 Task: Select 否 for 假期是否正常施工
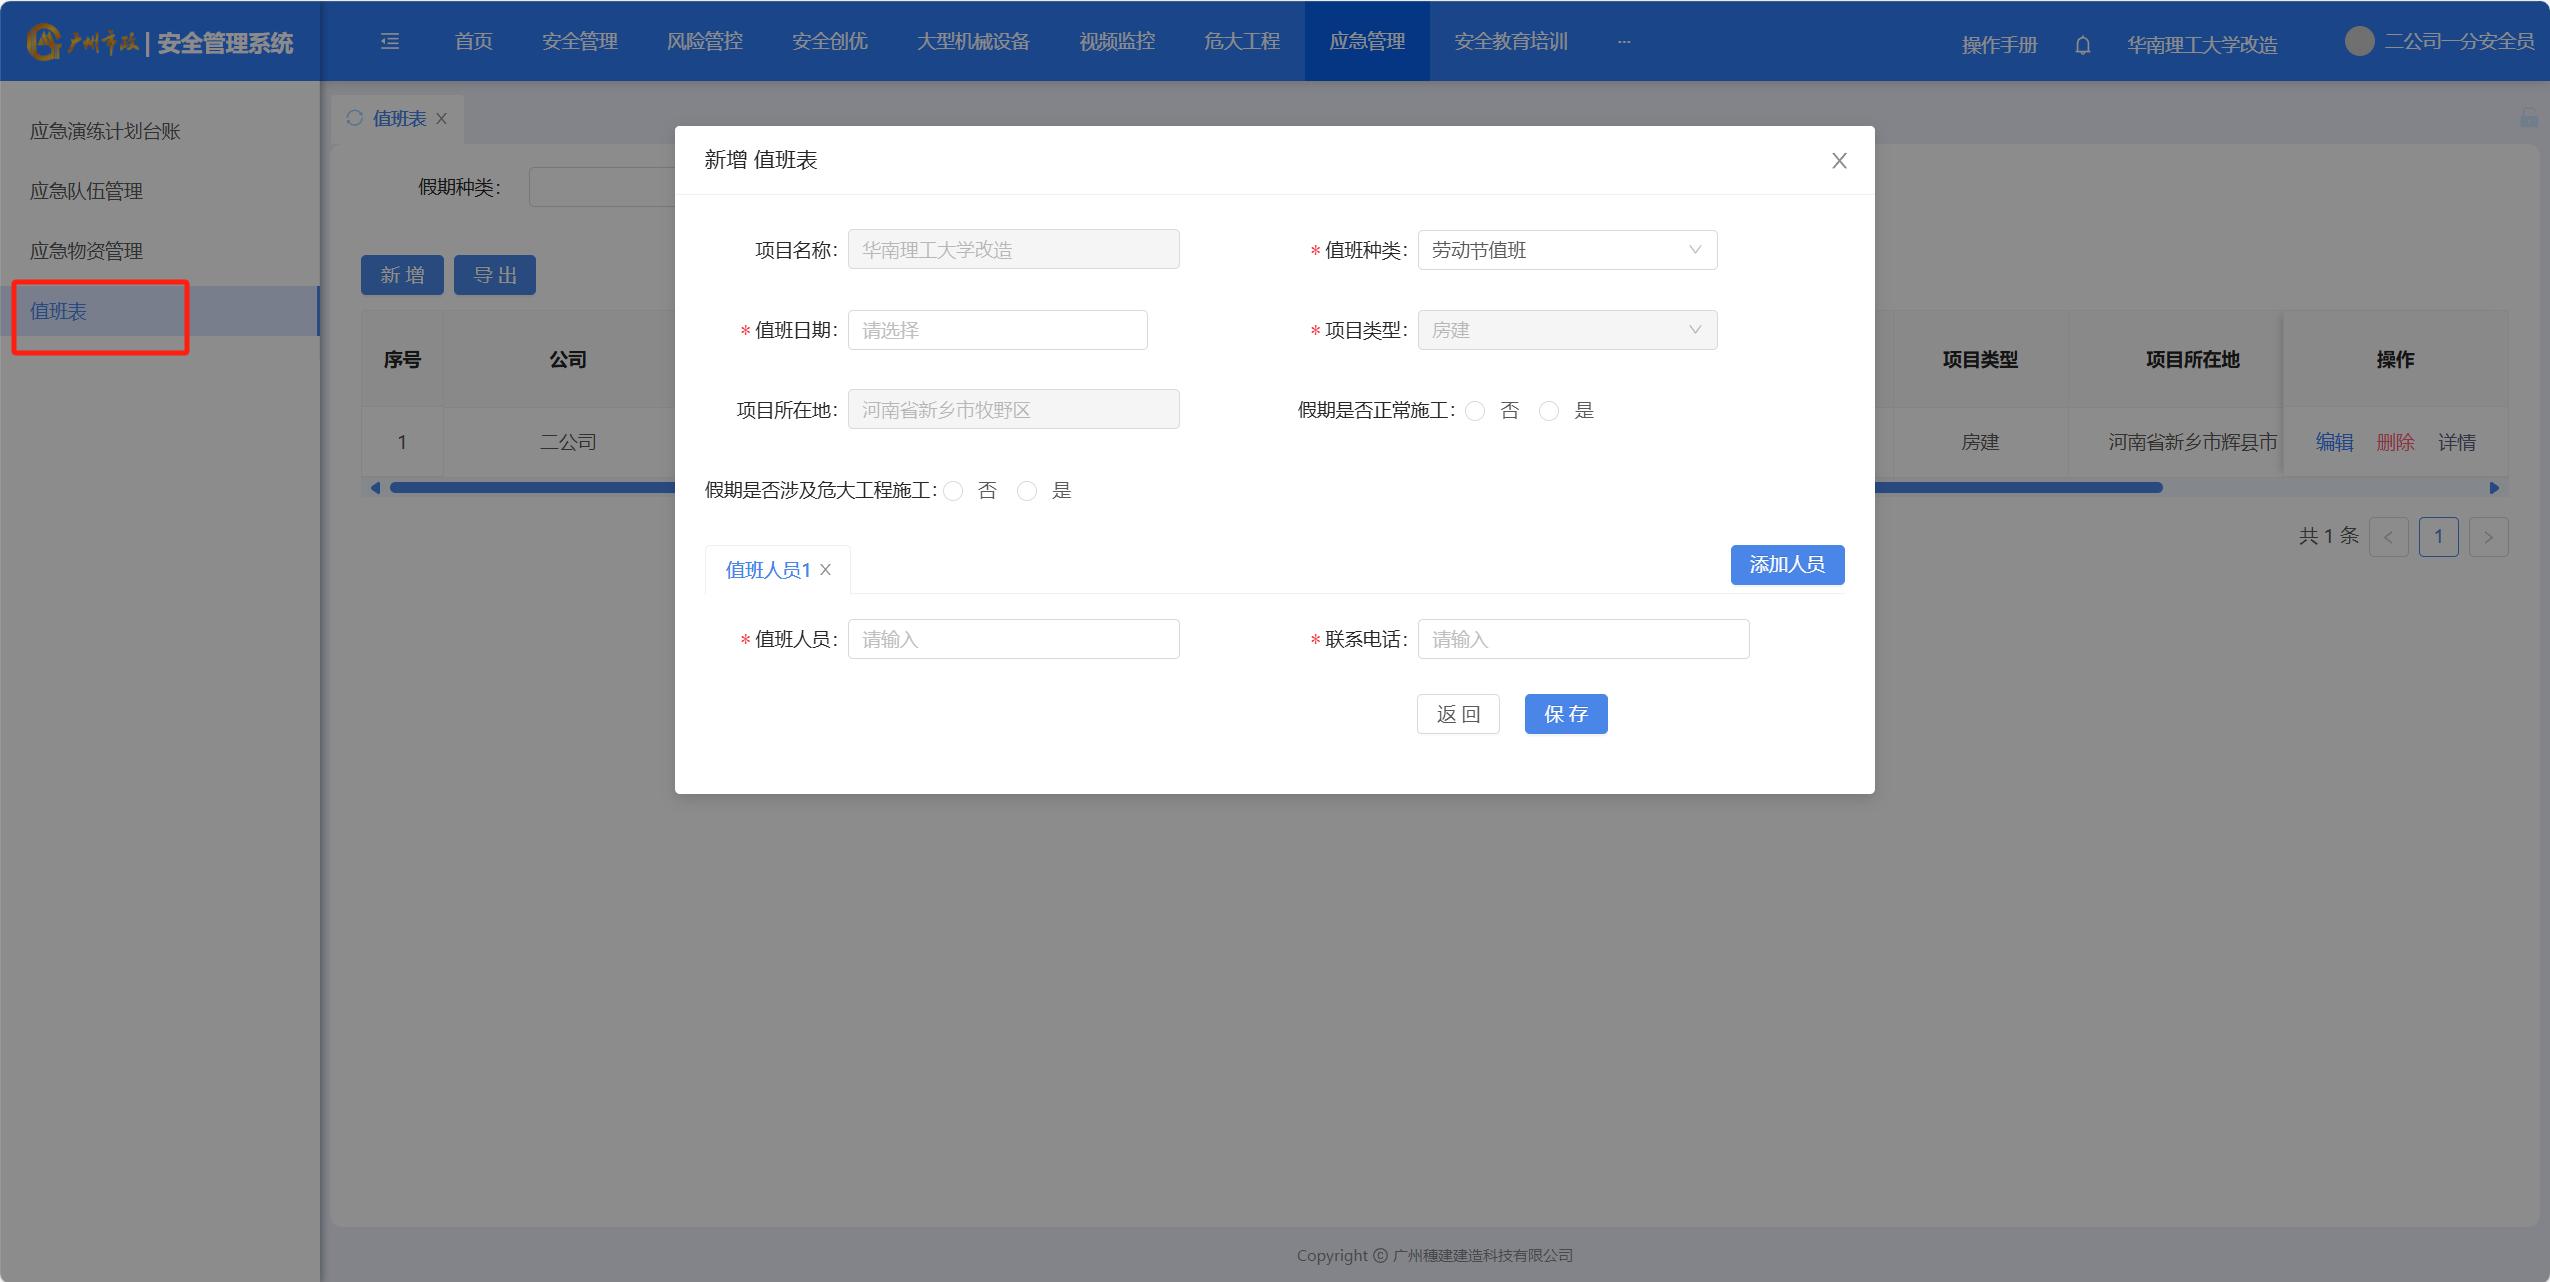click(x=1475, y=411)
